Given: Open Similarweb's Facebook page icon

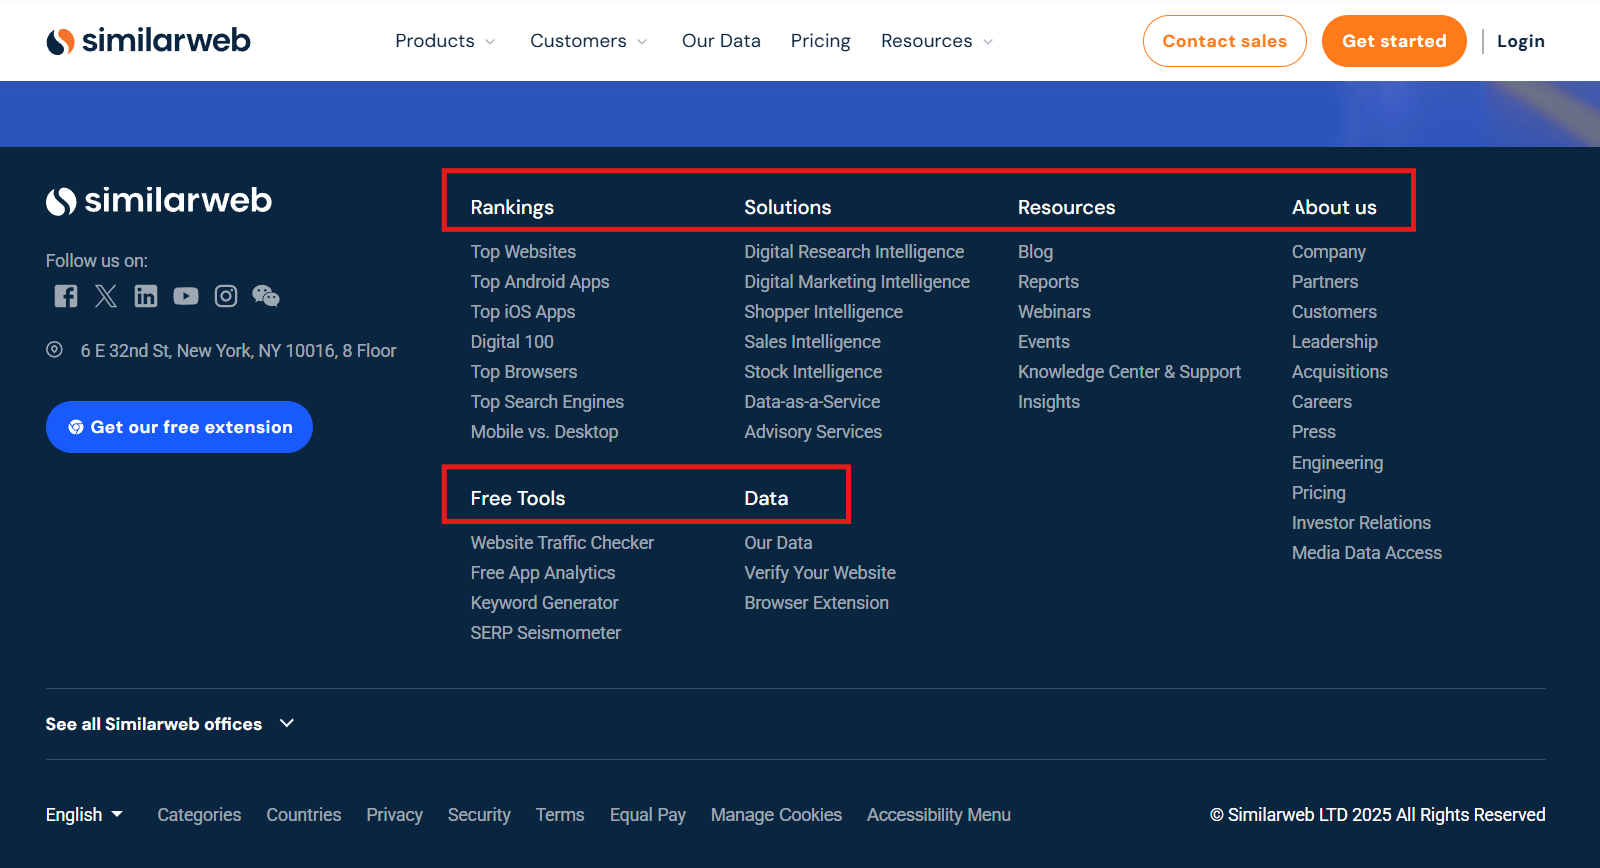Looking at the screenshot, I should [x=66, y=296].
